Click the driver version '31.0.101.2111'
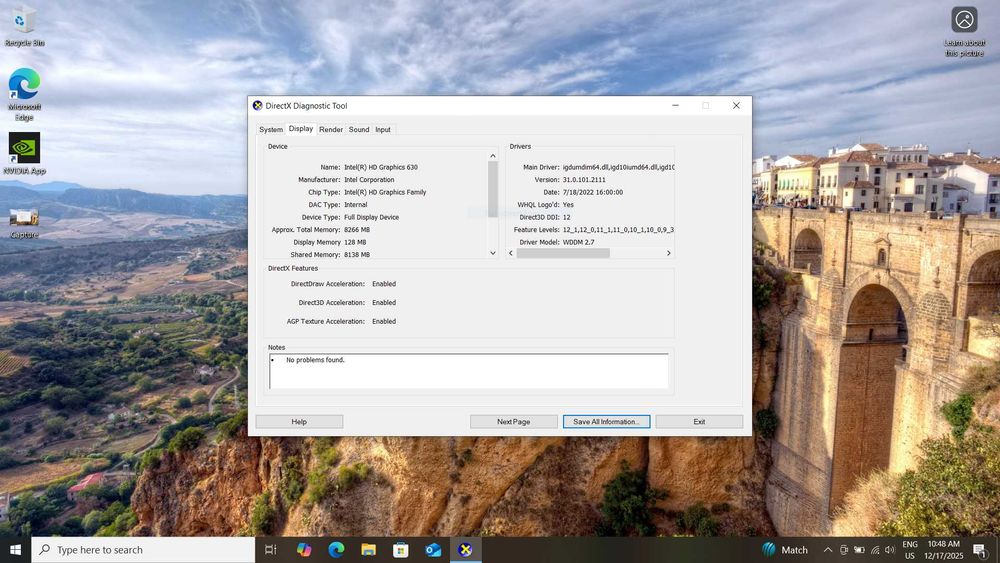 [584, 180]
